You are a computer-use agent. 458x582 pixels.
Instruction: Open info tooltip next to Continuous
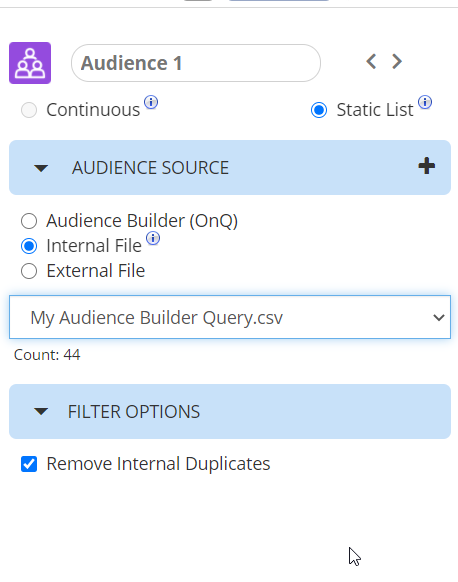click(151, 102)
